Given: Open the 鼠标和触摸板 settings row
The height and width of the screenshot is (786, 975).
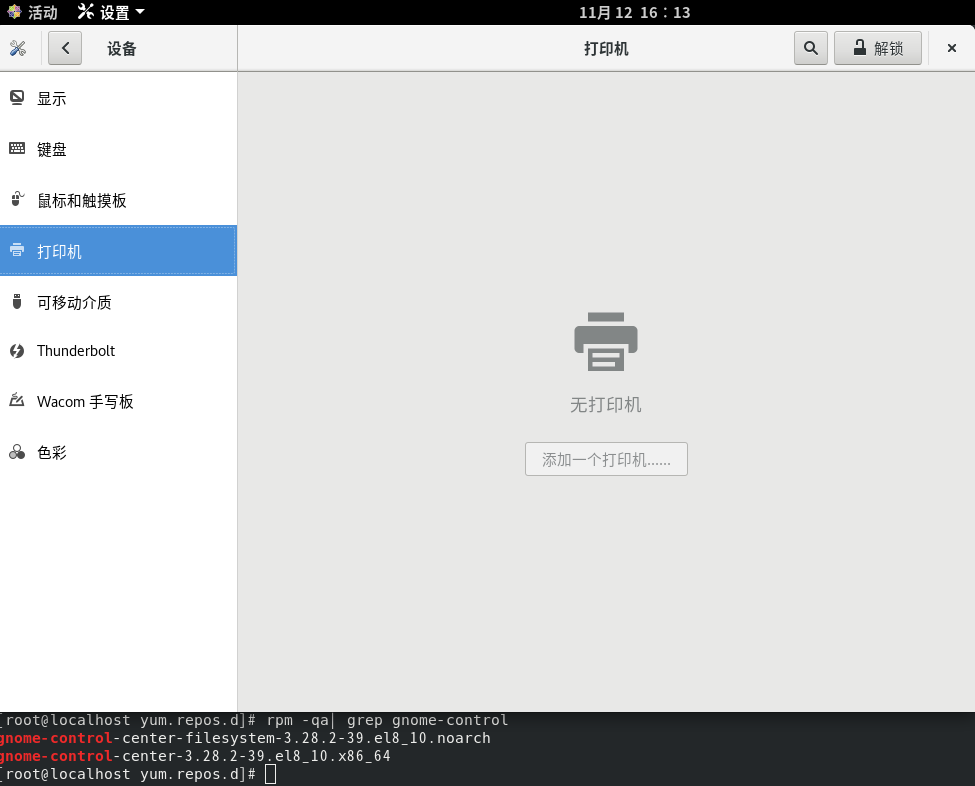Looking at the screenshot, I should pos(118,200).
